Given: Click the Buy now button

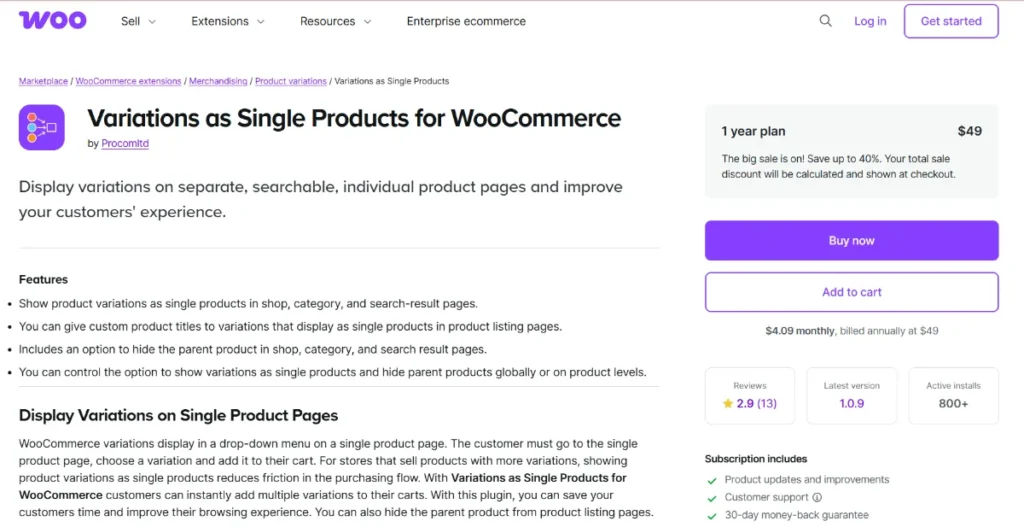Looking at the screenshot, I should [851, 240].
